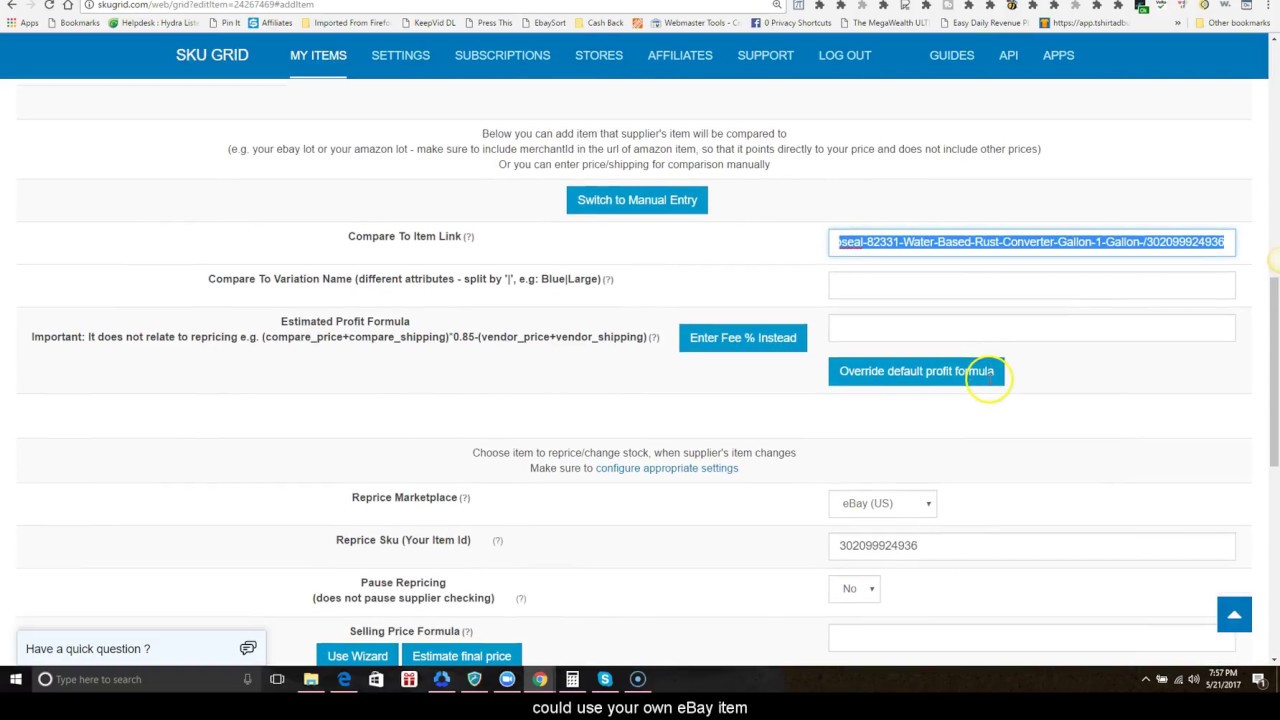Open Zoom app in taskbar
The height and width of the screenshot is (720, 1280).
[507, 679]
